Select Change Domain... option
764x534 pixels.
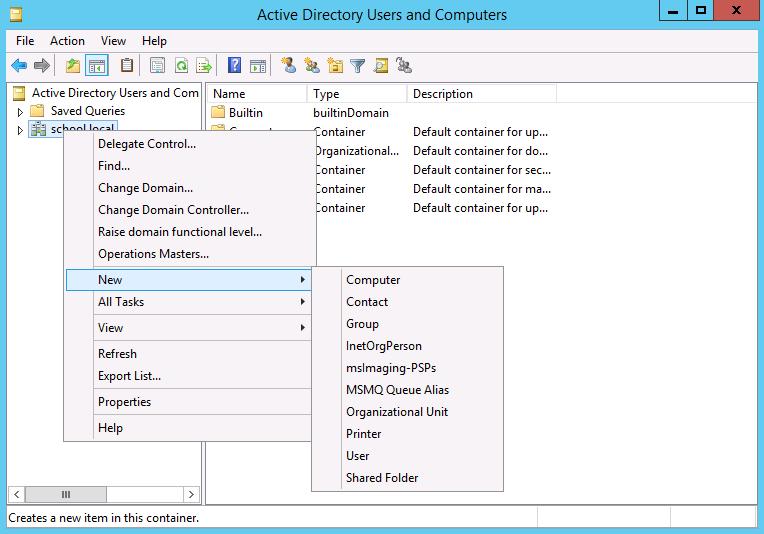188,188
